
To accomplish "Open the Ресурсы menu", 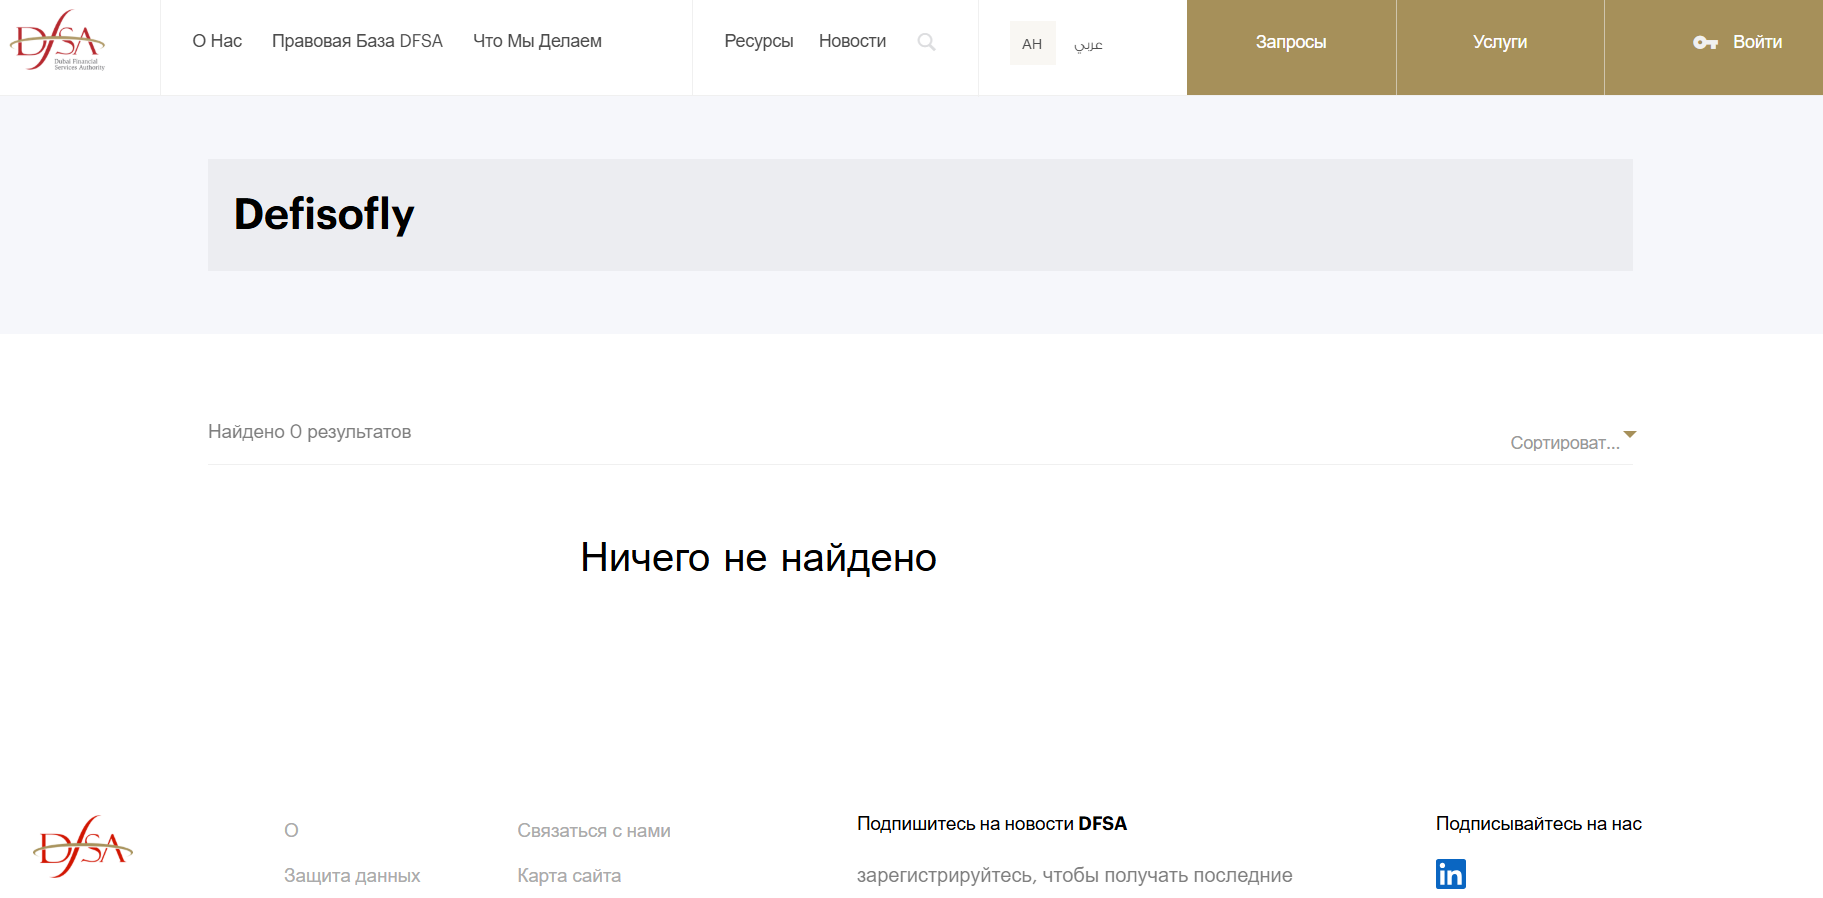I will click(758, 41).
